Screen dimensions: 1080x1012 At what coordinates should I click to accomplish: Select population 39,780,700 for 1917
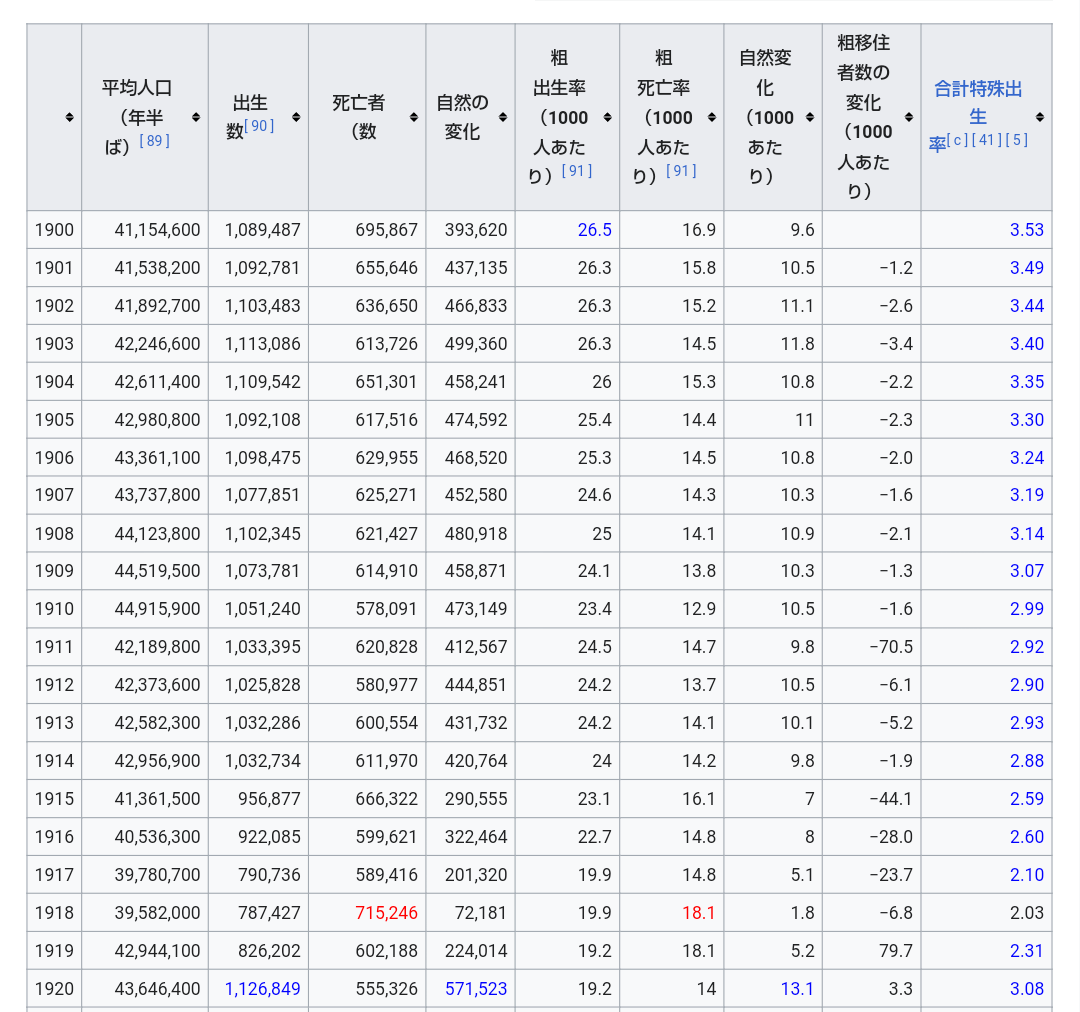coord(145,875)
